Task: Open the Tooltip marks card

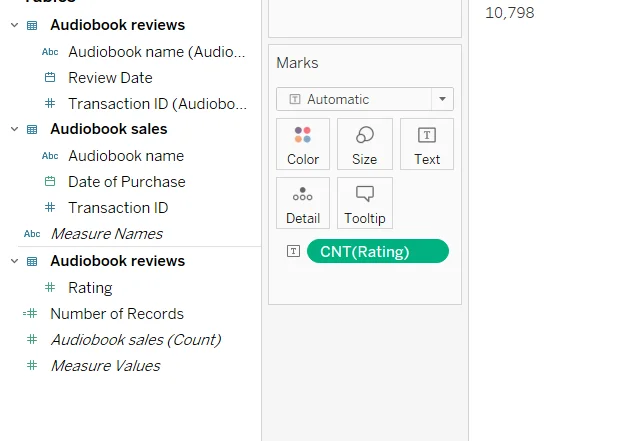Action: click(x=365, y=203)
